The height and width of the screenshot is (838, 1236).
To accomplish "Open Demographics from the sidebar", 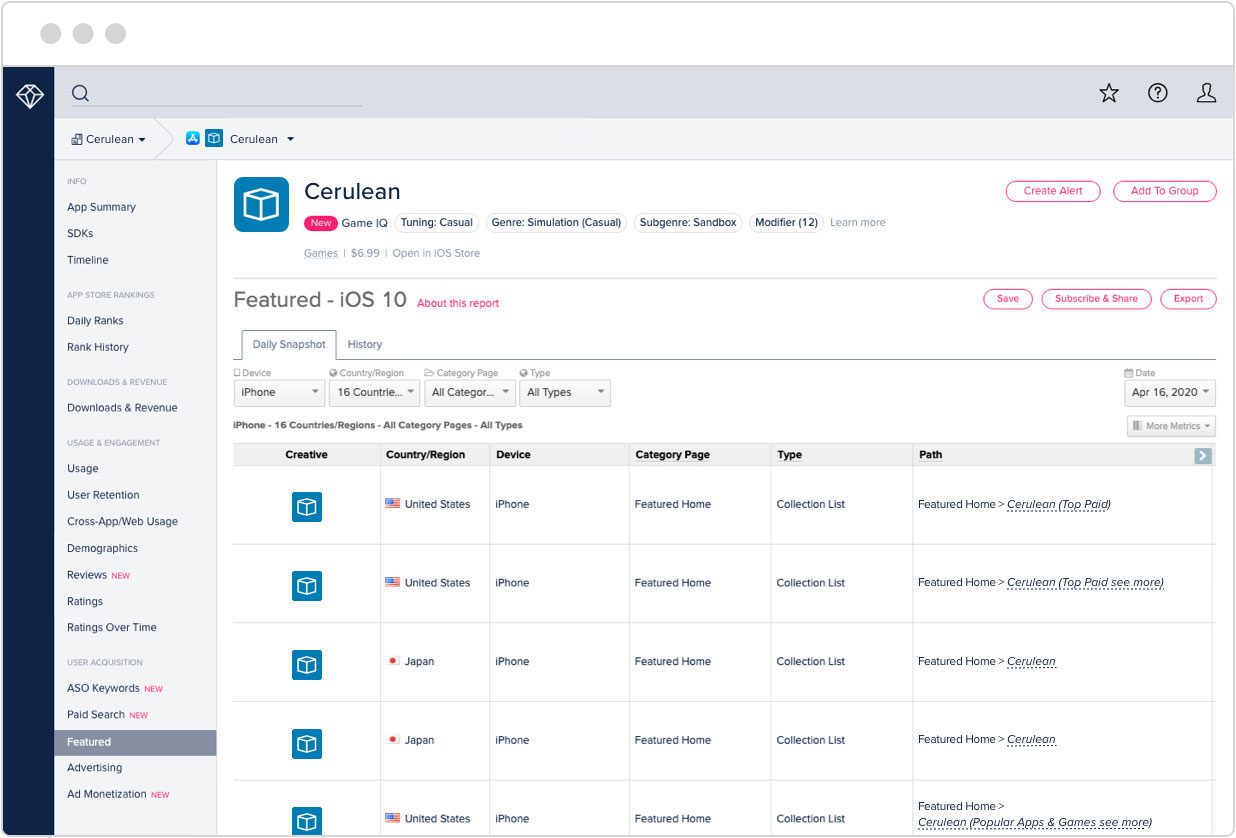I will 104,548.
